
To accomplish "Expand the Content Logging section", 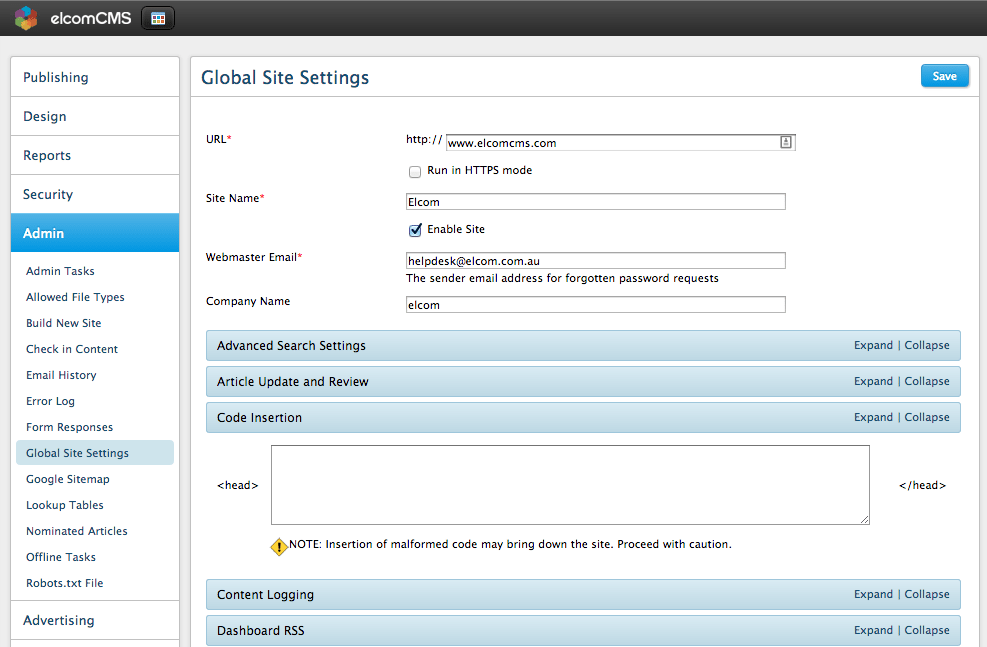I will pyautogui.click(x=872, y=594).
